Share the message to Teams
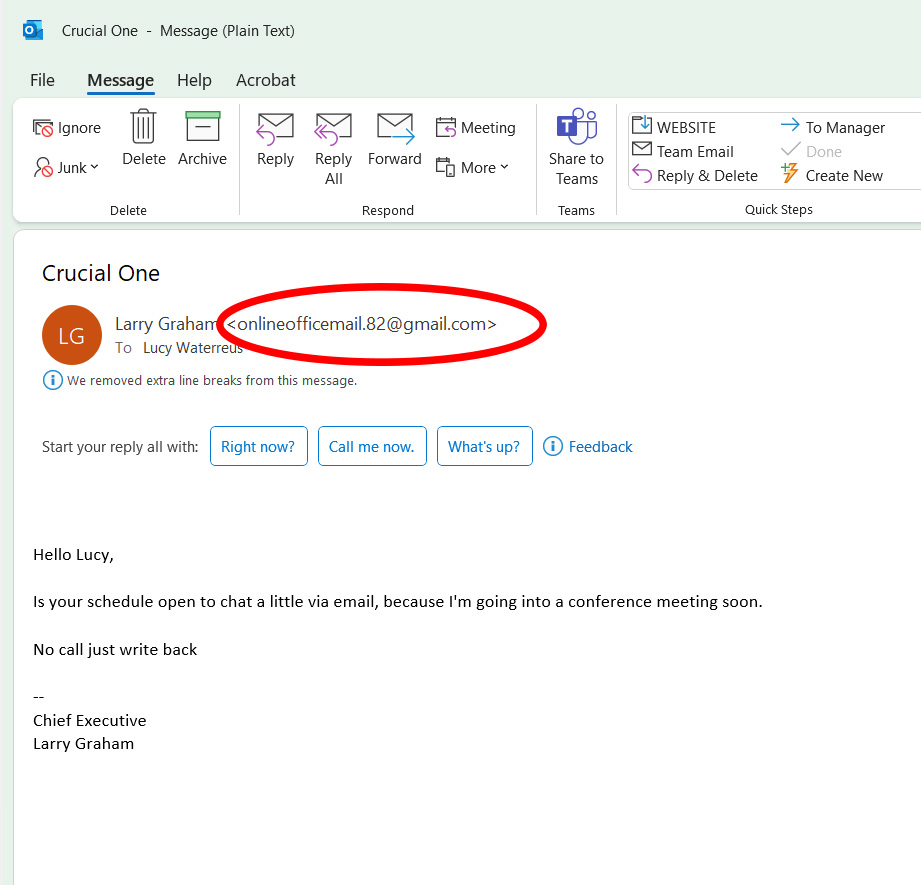This screenshot has height=885, width=921. (x=576, y=147)
